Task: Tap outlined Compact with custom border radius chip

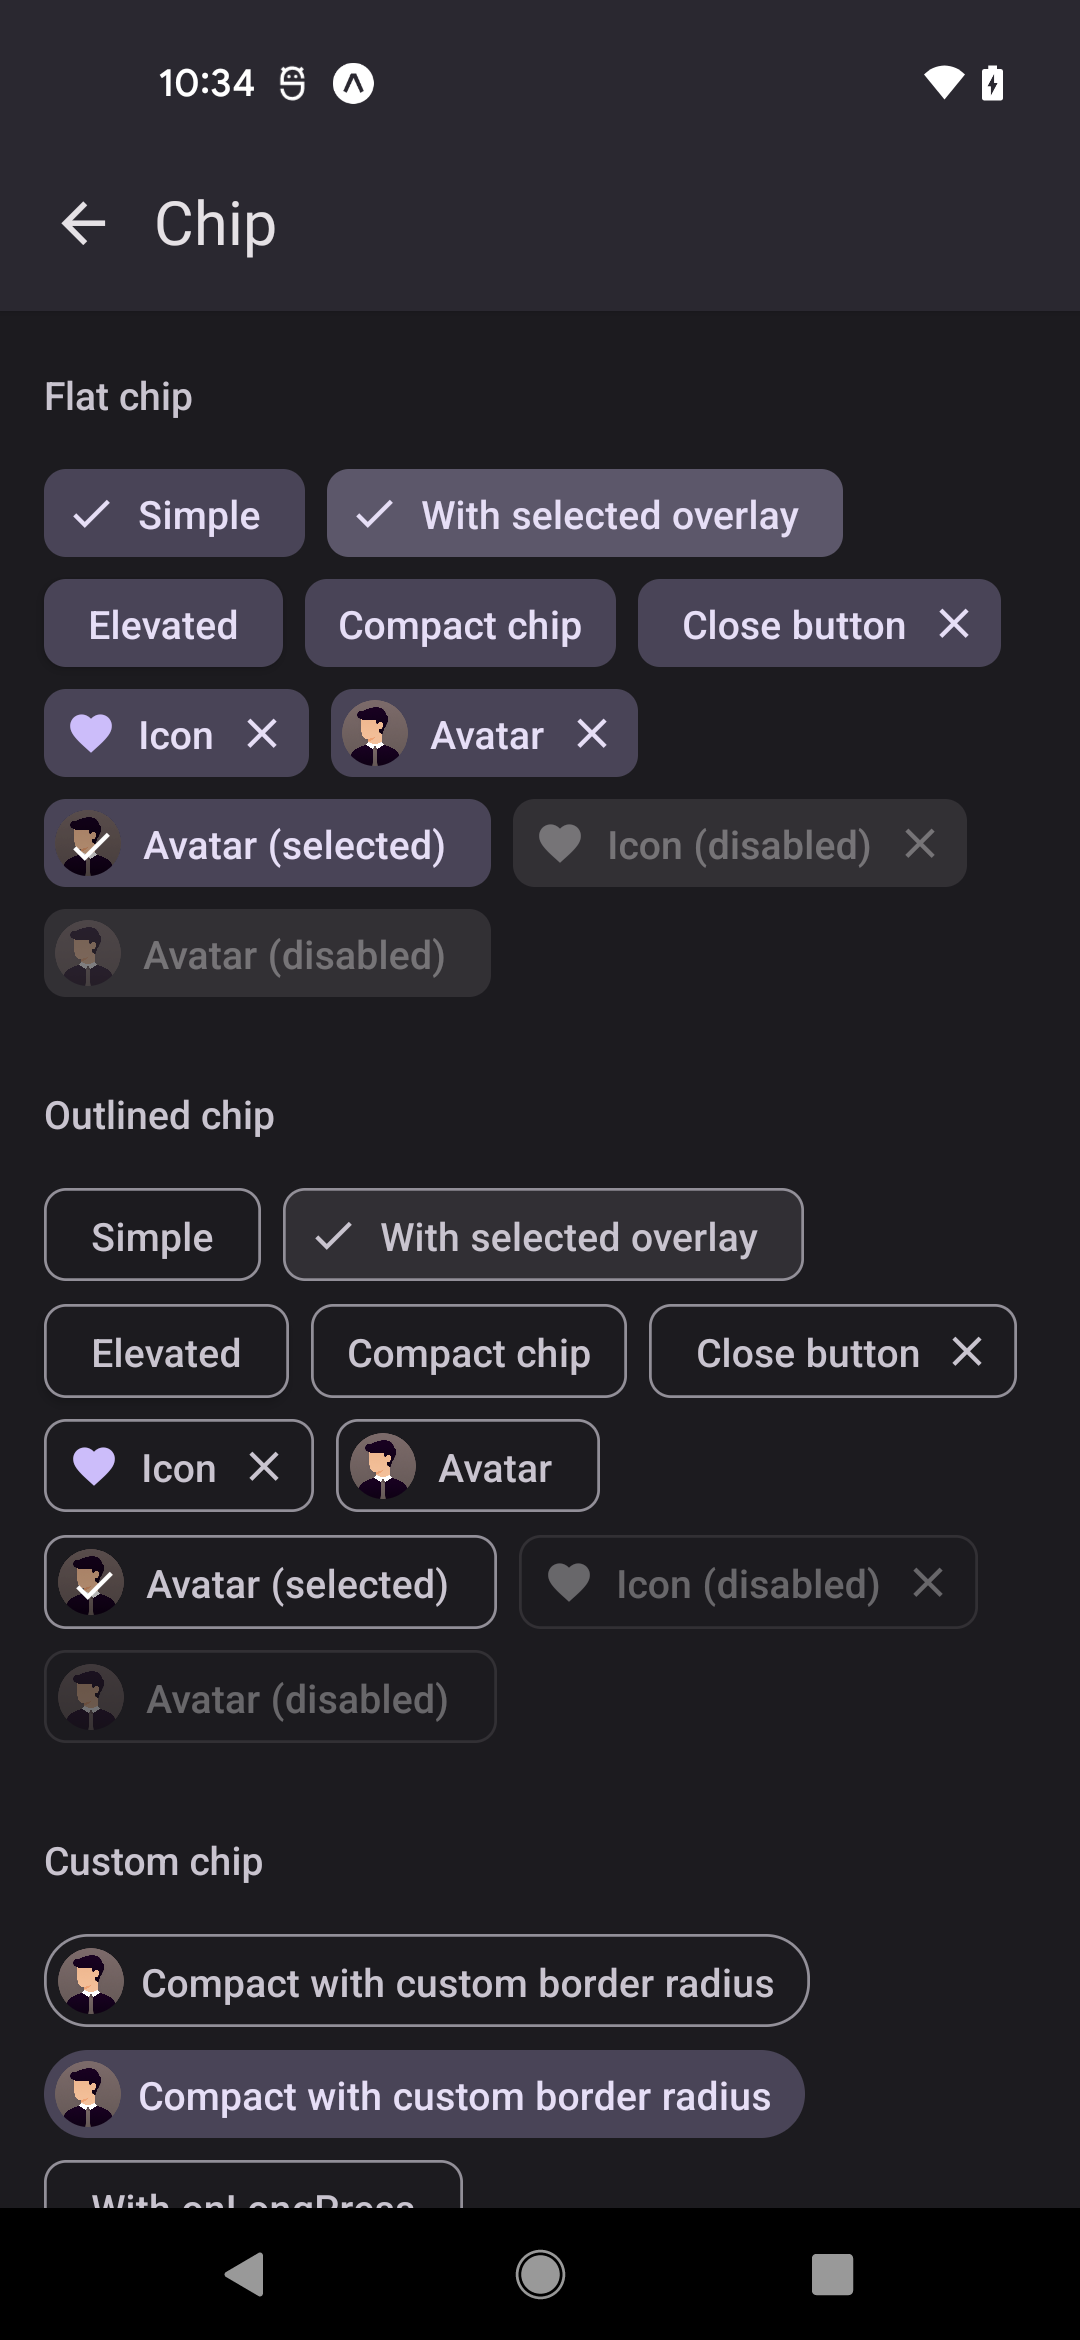Action: 427,1982
